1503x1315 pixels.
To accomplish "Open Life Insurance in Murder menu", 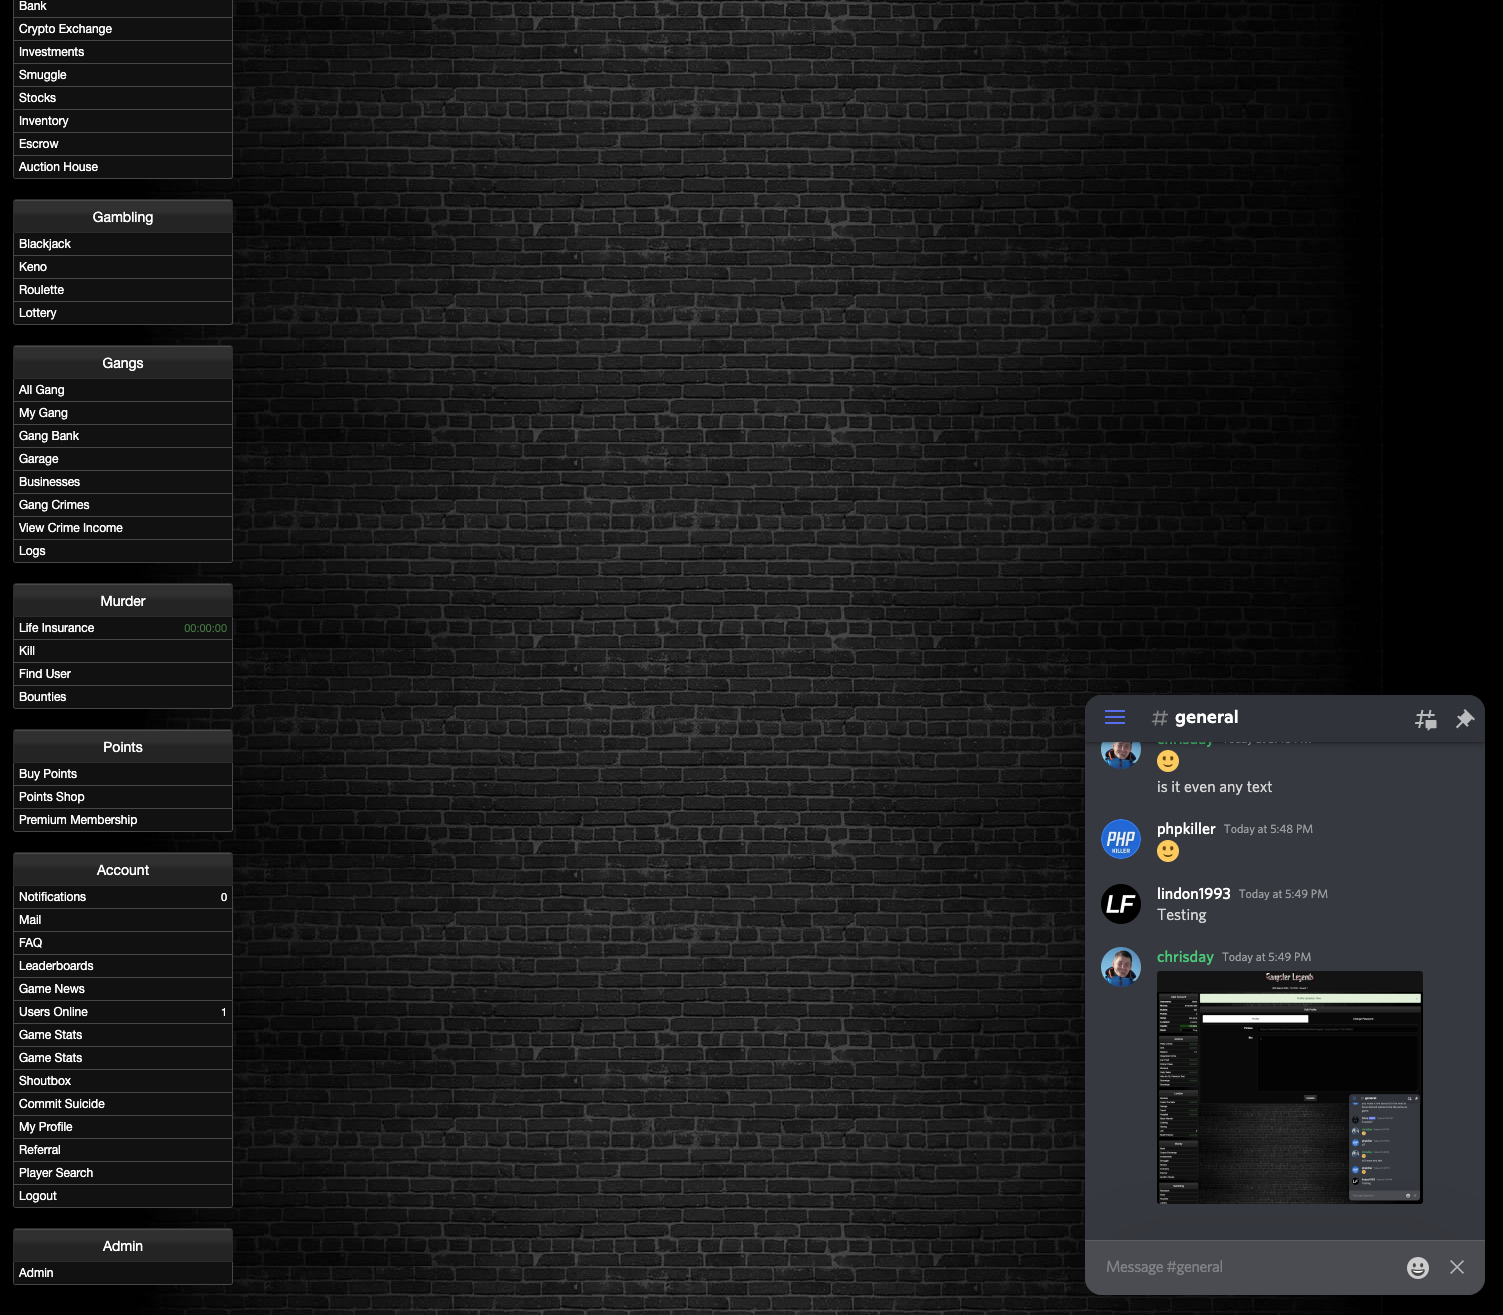I will tap(56, 628).
